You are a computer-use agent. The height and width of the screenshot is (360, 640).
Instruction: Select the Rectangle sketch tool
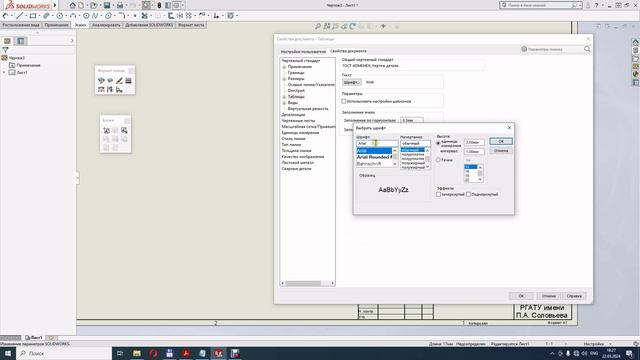[33, 16]
